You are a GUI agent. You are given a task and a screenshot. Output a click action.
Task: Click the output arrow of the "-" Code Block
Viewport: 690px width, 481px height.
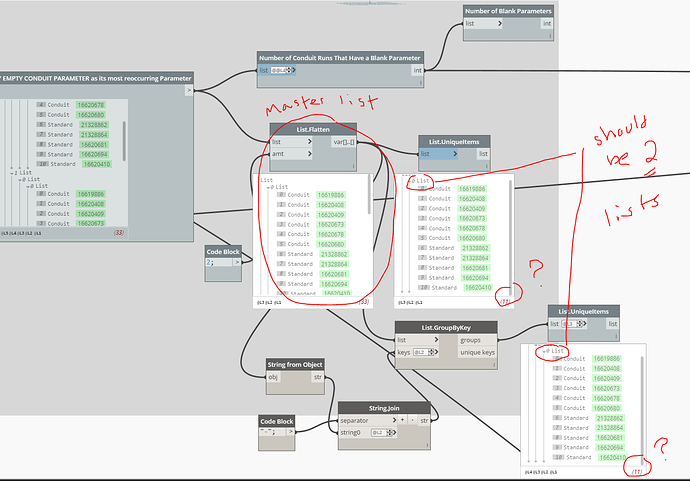click(290, 432)
